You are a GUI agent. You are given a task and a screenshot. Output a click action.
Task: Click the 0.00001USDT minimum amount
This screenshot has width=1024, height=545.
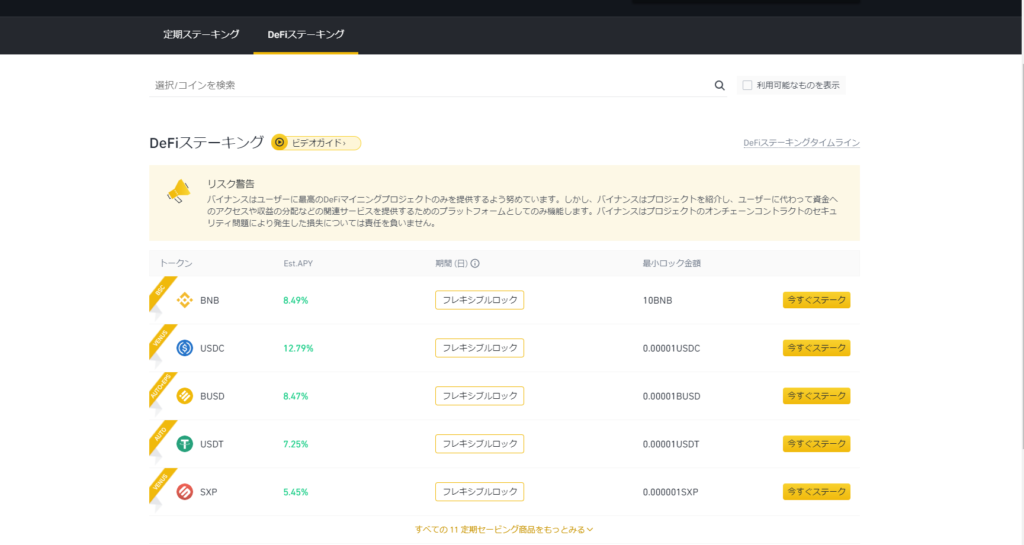pos(671,444)
